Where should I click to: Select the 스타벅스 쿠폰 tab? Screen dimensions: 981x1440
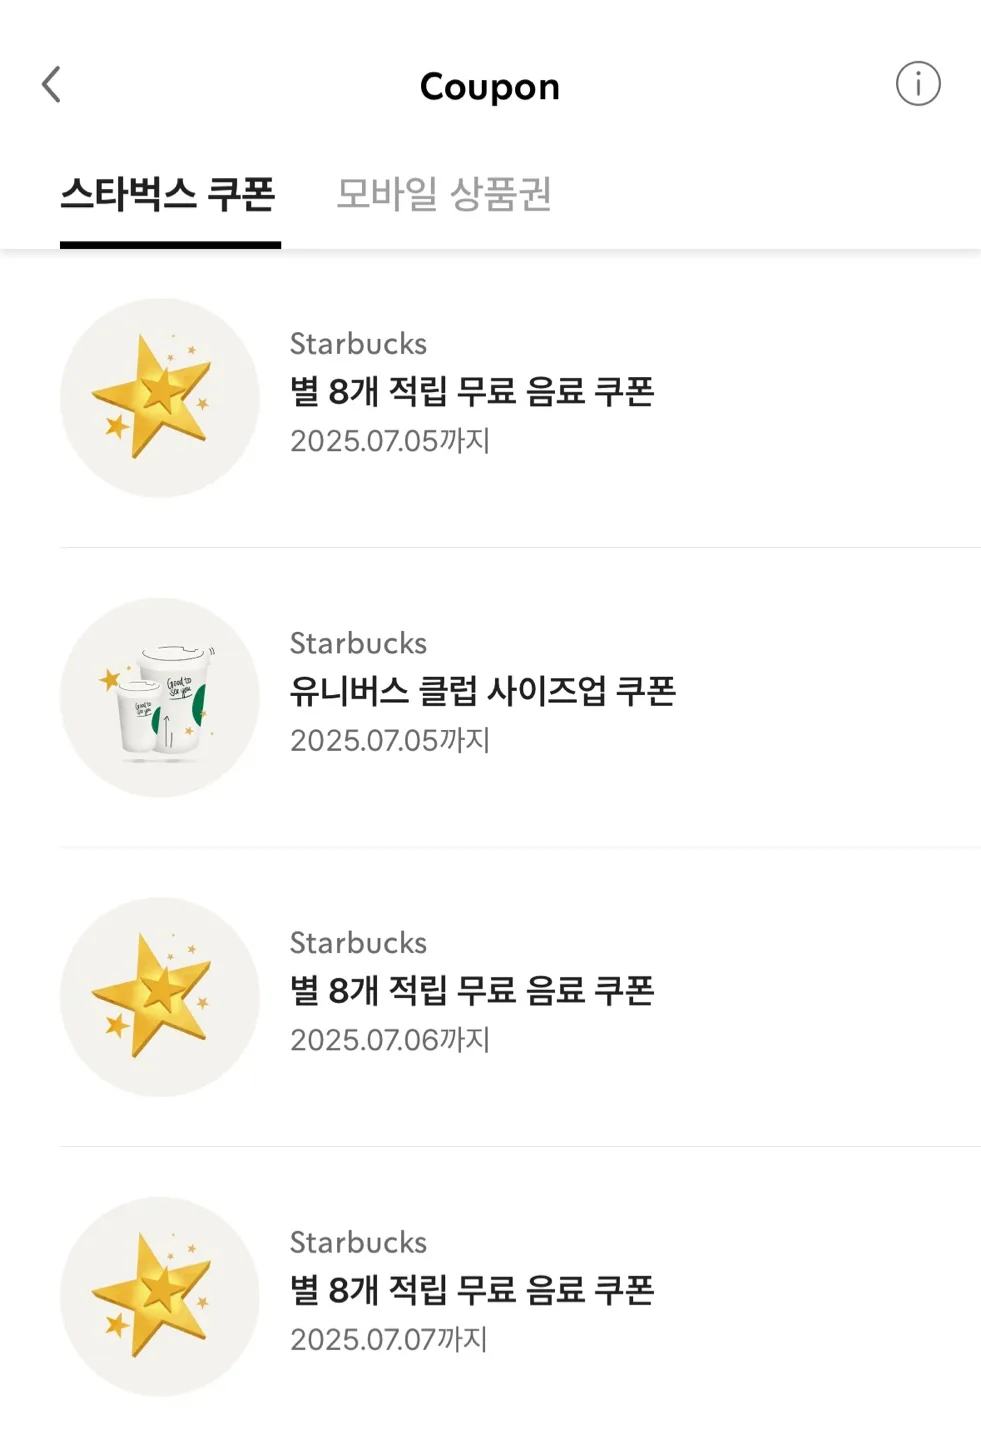tap(168, 193)
